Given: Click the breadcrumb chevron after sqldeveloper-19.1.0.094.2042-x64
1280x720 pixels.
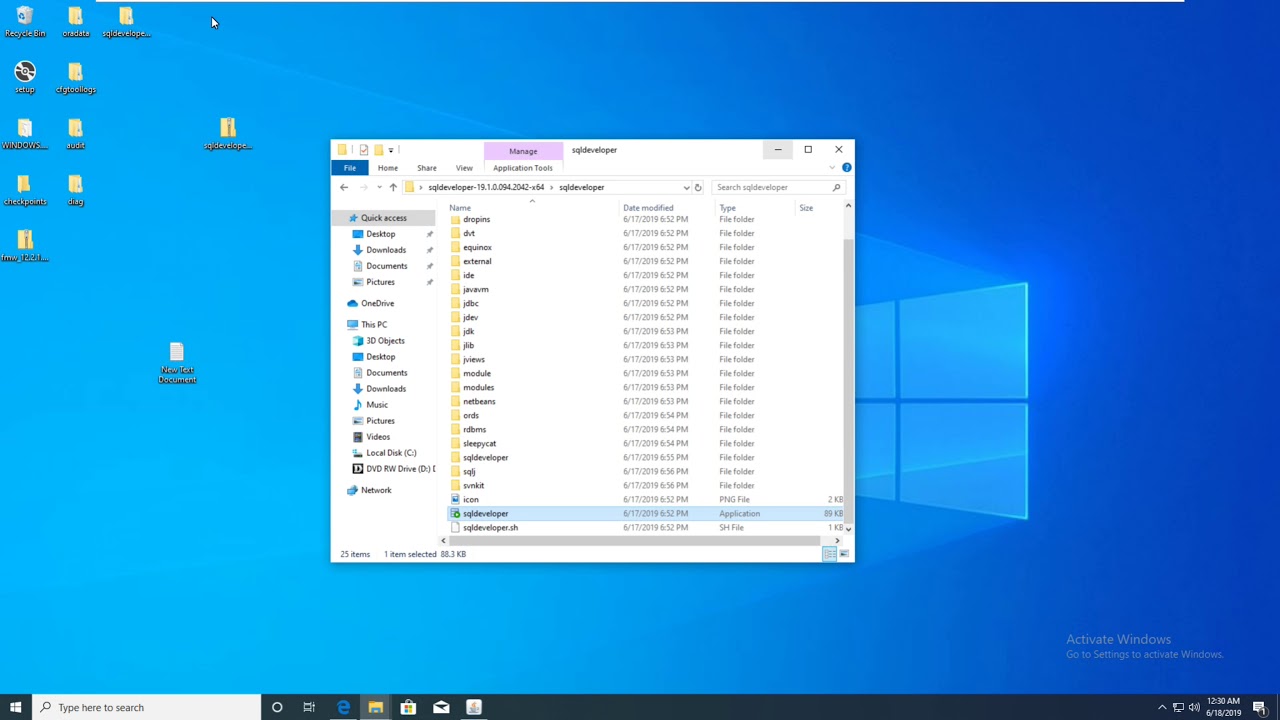Looking at the screenshot, I should (552, 187).
